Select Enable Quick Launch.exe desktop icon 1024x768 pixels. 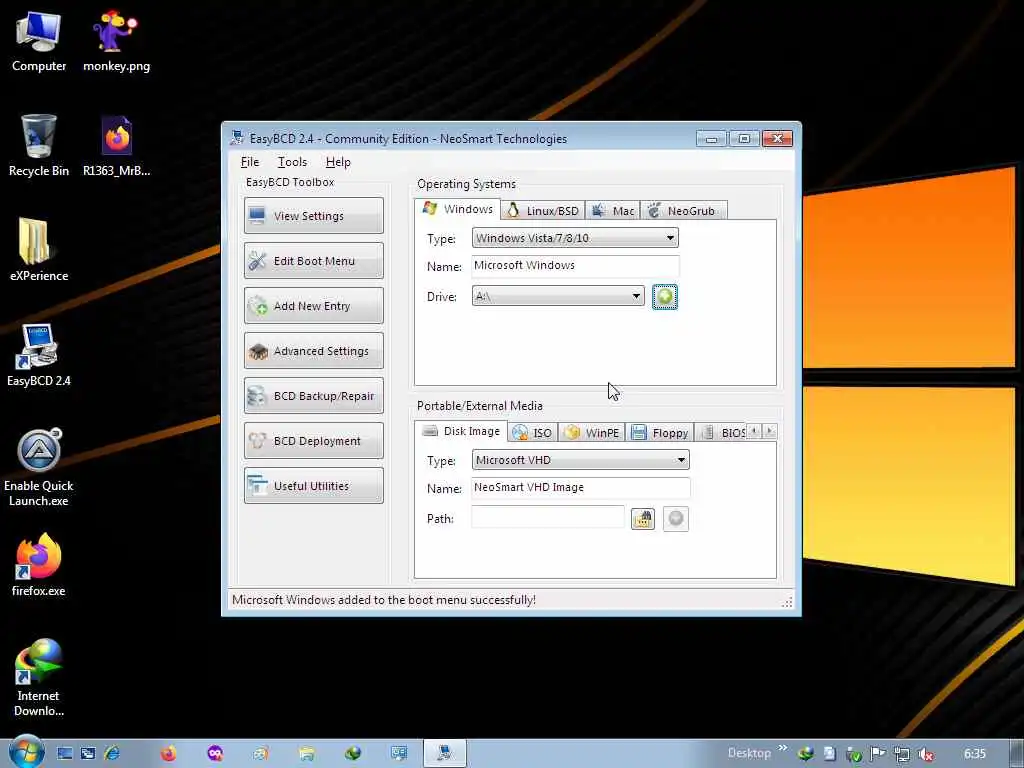[x=39, y=467]
